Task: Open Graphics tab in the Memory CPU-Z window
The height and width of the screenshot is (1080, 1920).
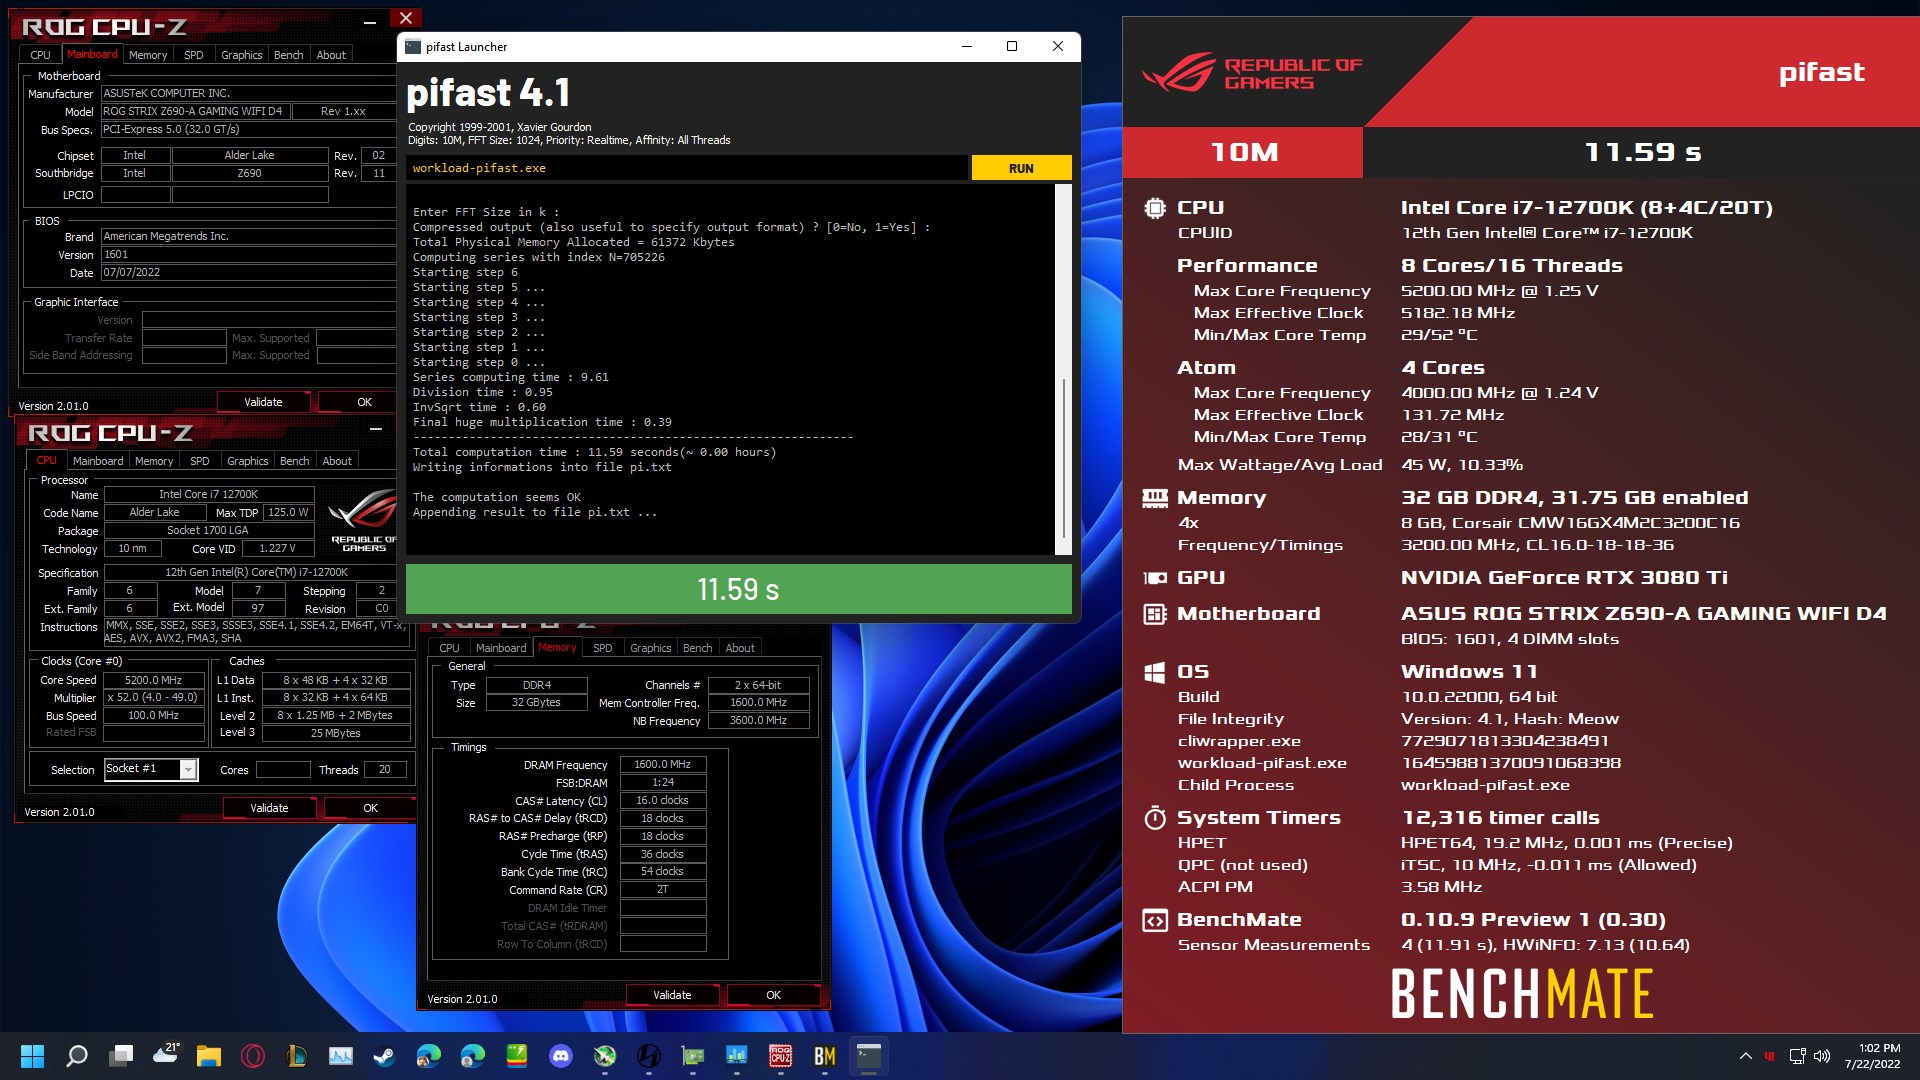Action: tap(651, 648)
